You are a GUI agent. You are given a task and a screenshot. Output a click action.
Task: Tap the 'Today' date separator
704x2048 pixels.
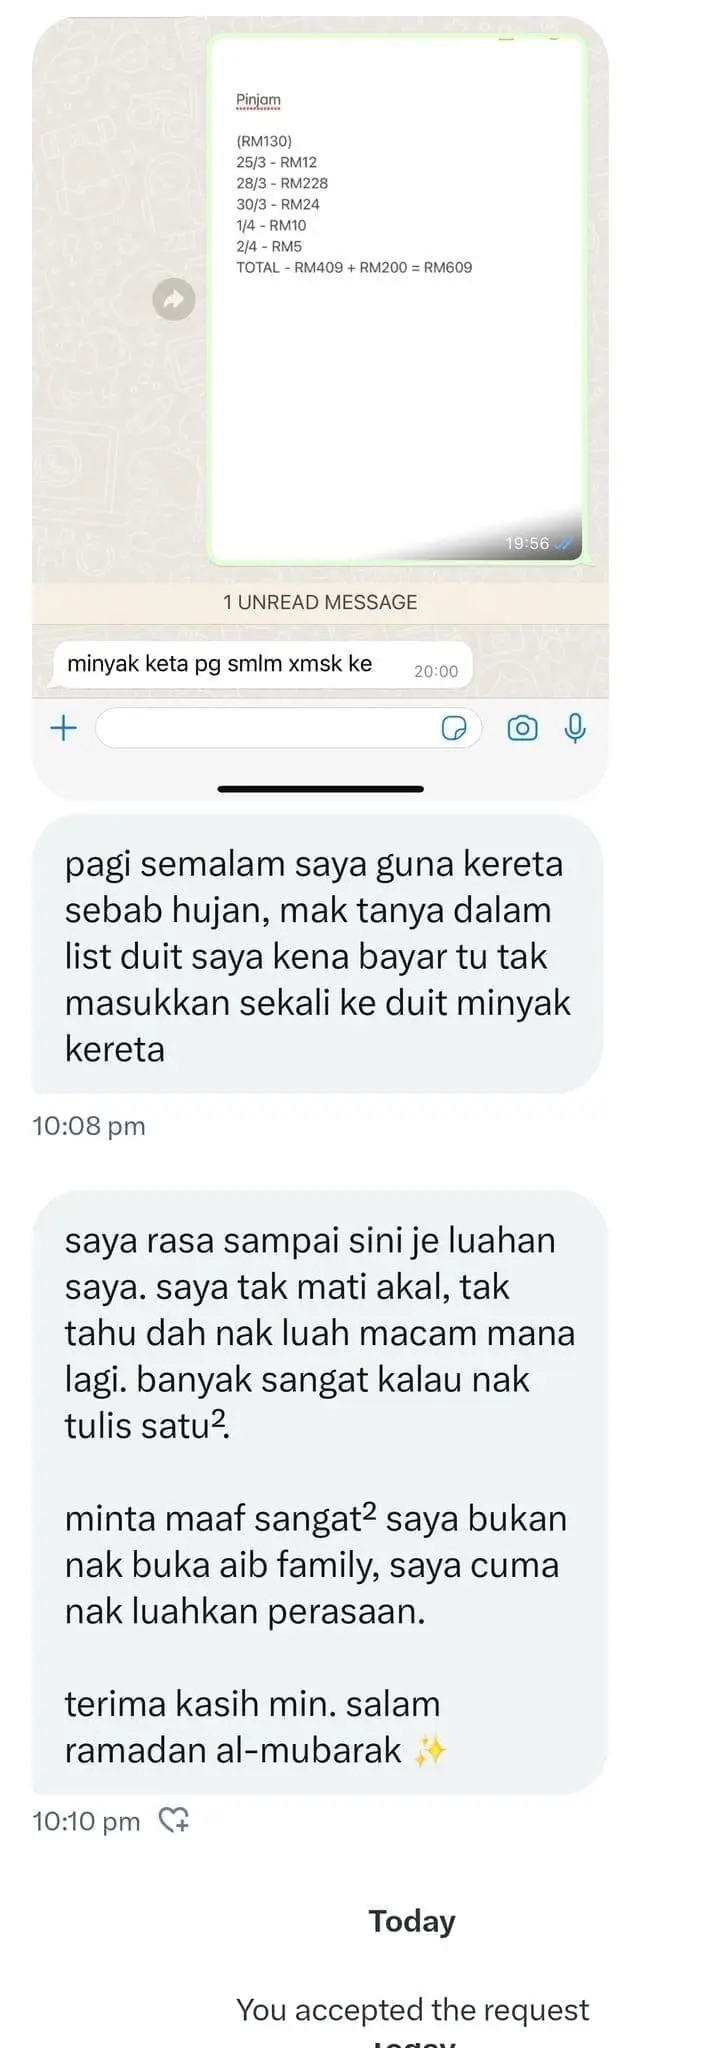[x=412, y=1921]
